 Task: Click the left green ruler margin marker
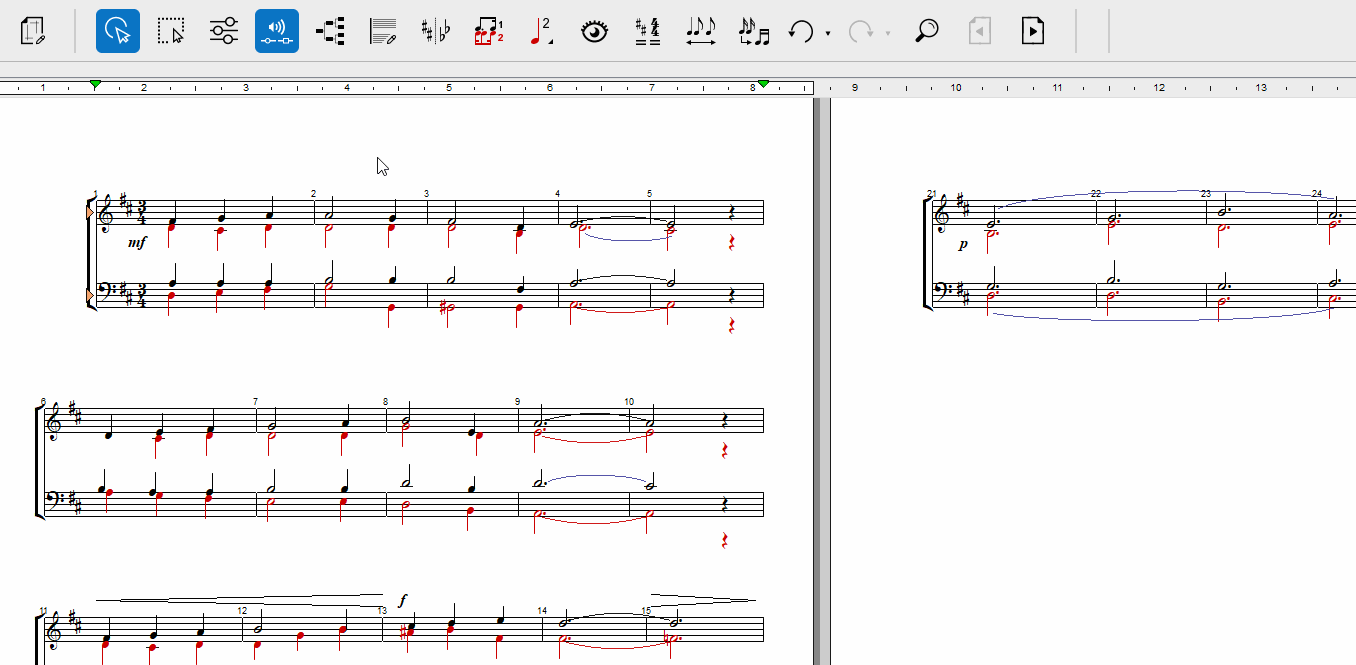(x=95, y=85)
